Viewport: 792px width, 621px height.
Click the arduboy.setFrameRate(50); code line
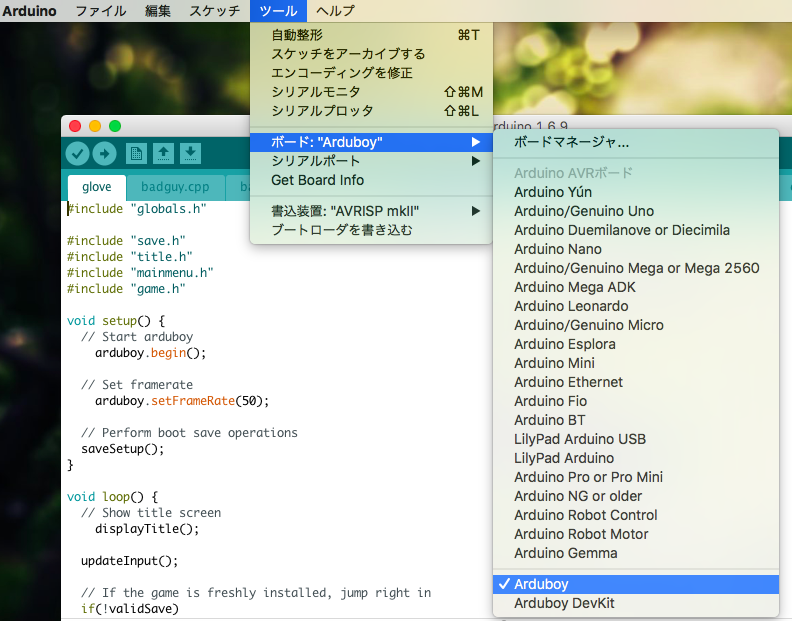pos(182,401)
